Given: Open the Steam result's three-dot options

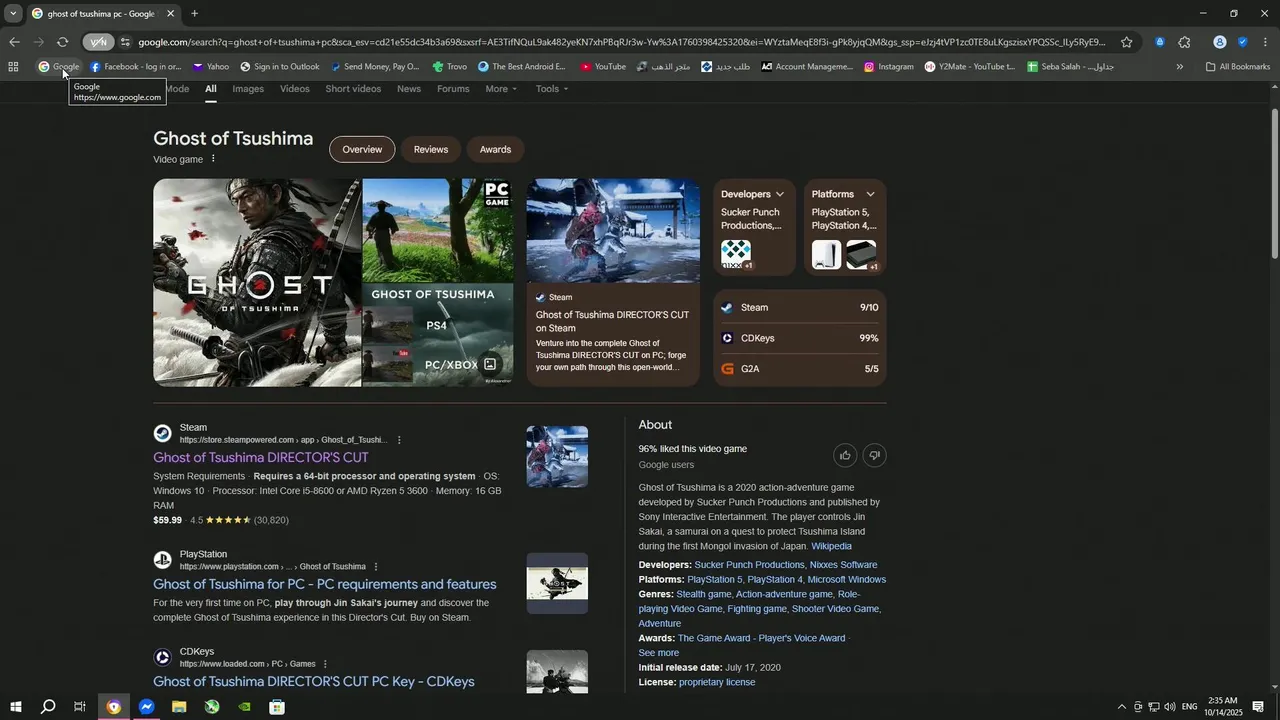Looking at the screenshot, I should point(399,440).
